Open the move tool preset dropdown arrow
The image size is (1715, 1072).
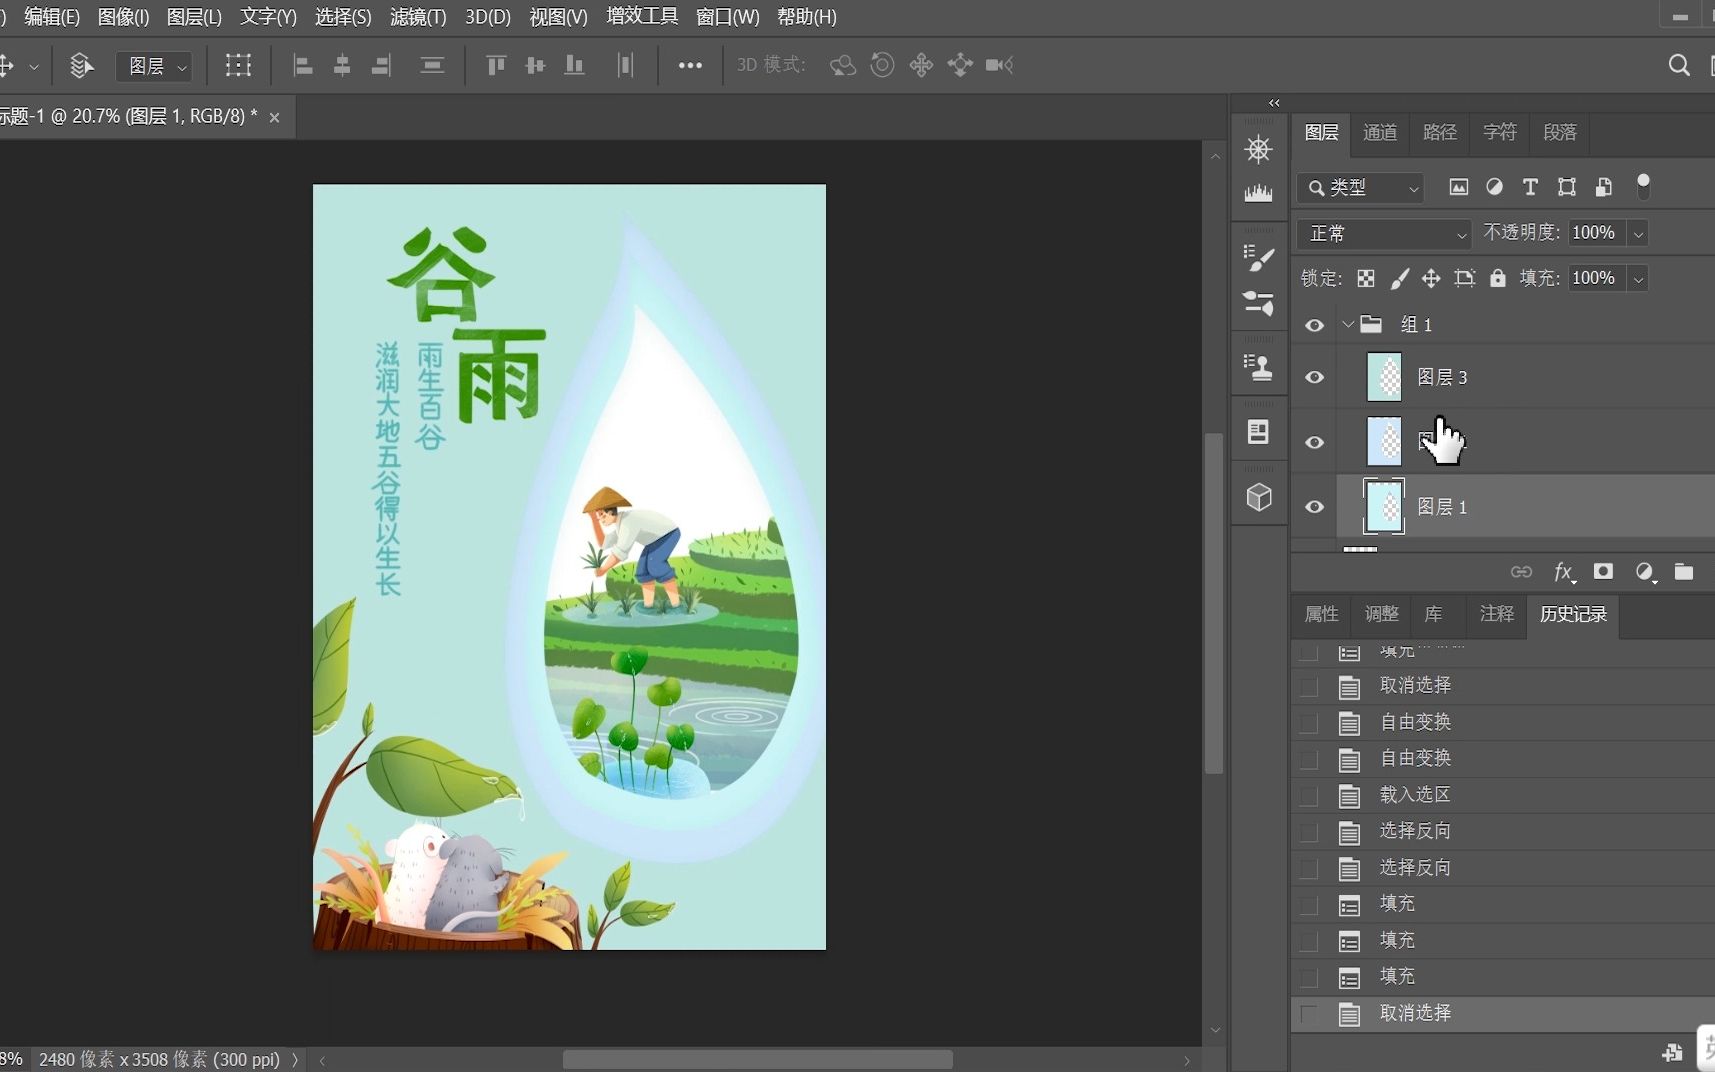(33, 67)
